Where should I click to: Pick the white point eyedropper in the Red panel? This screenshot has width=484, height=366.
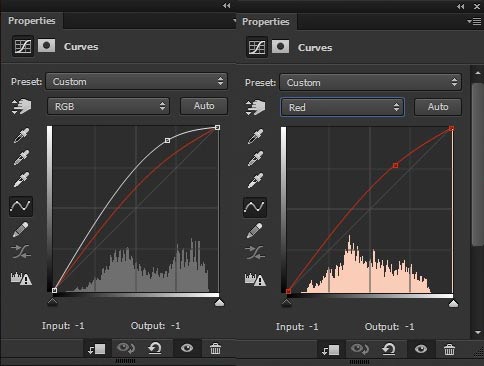[x=255, y=180]
